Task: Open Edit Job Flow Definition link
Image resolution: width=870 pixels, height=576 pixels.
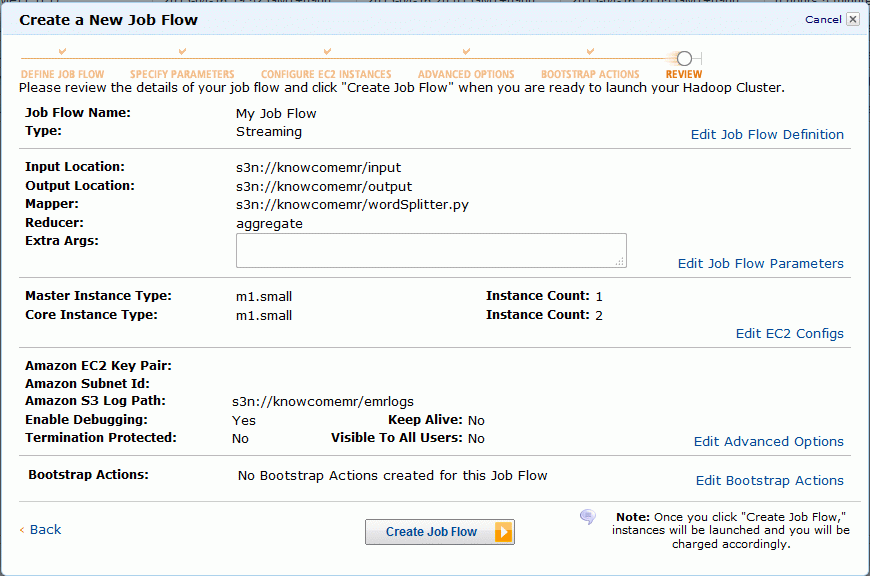Action: 767,134
